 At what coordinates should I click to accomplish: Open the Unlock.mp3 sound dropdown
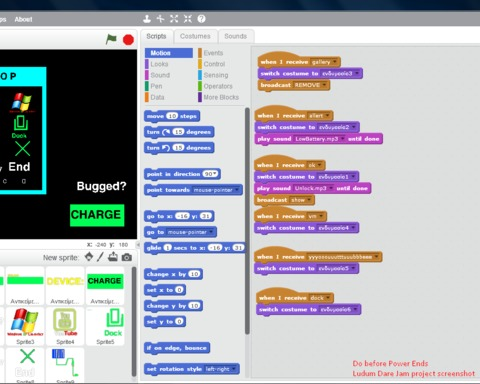coord(331,188)
